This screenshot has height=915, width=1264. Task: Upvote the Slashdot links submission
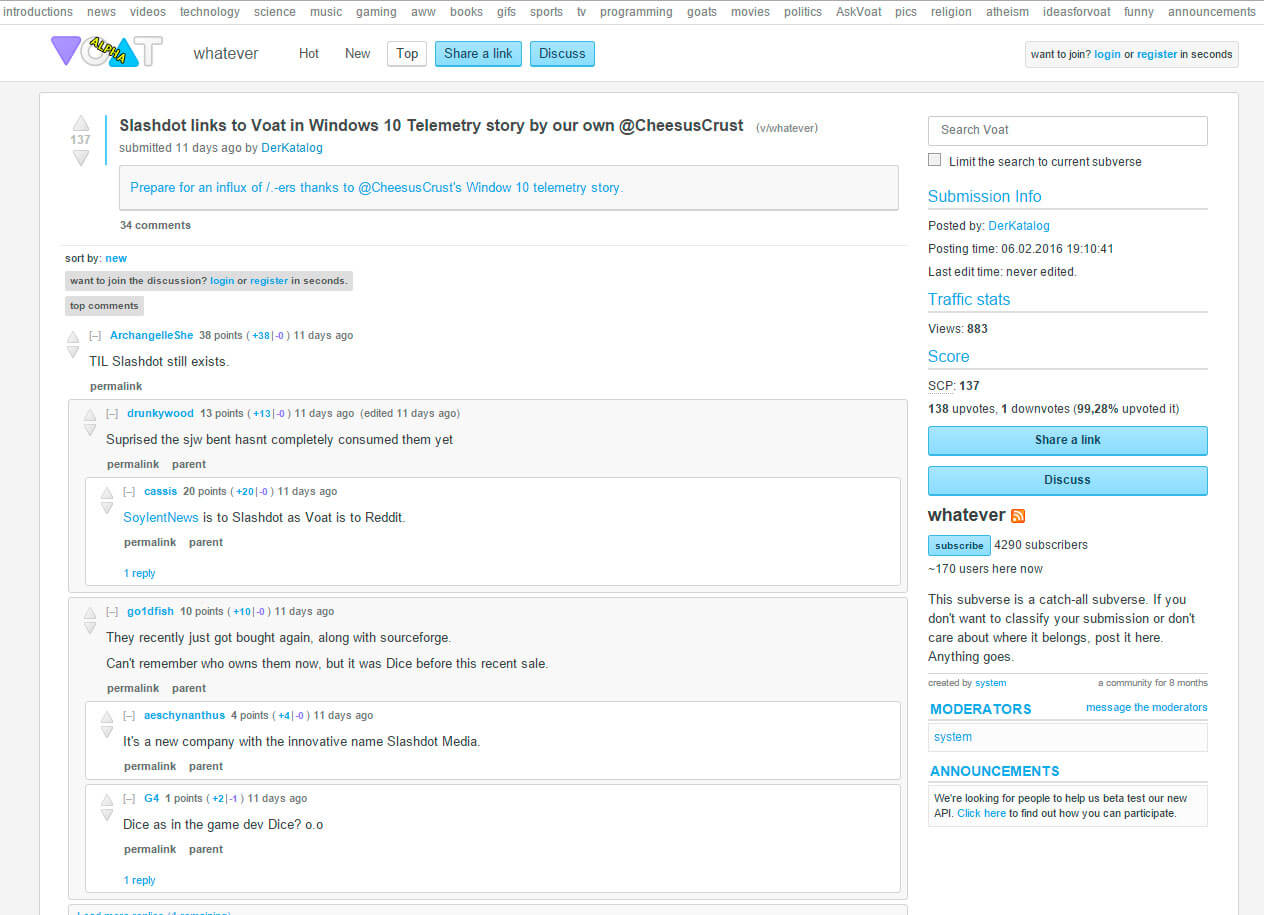pyautogui.click(x=81, y=124)
